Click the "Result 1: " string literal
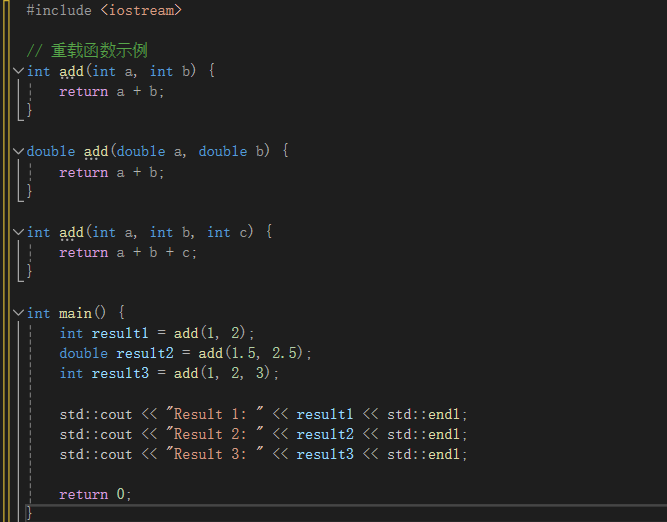Screen dimensions: 667x522 coord(214,414)
